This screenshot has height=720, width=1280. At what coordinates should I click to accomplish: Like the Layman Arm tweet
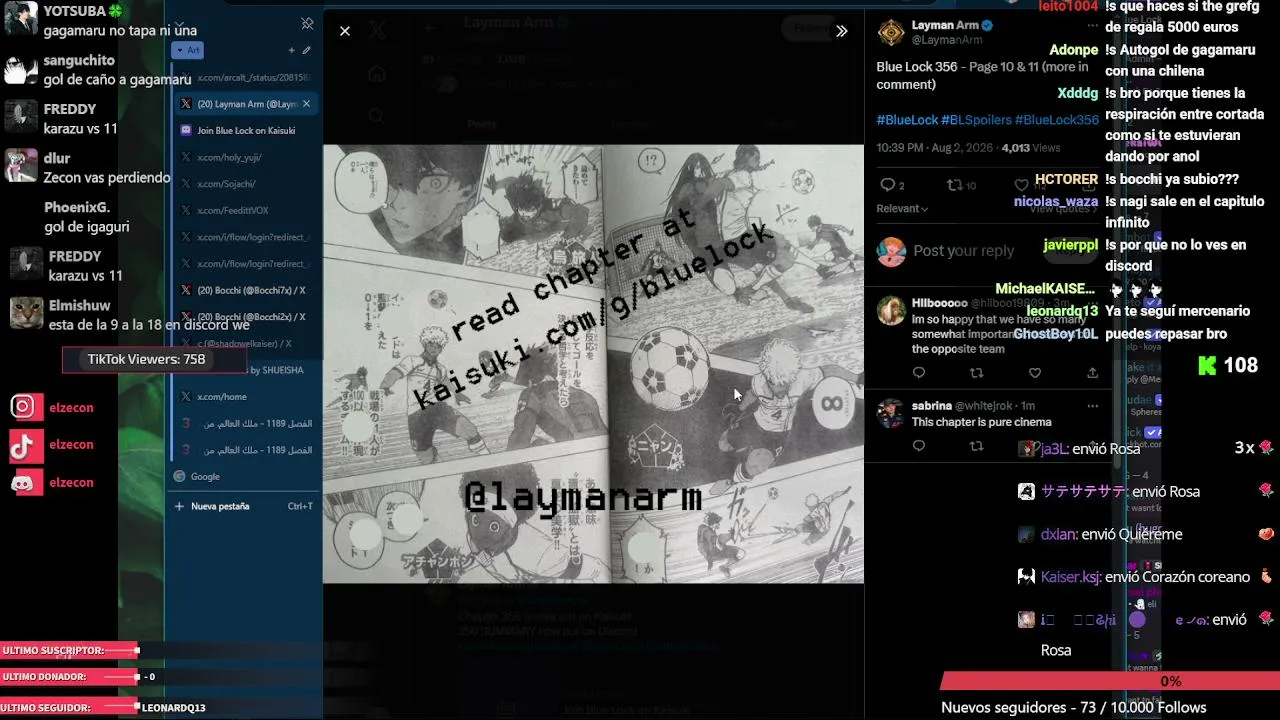(1021, 185)
